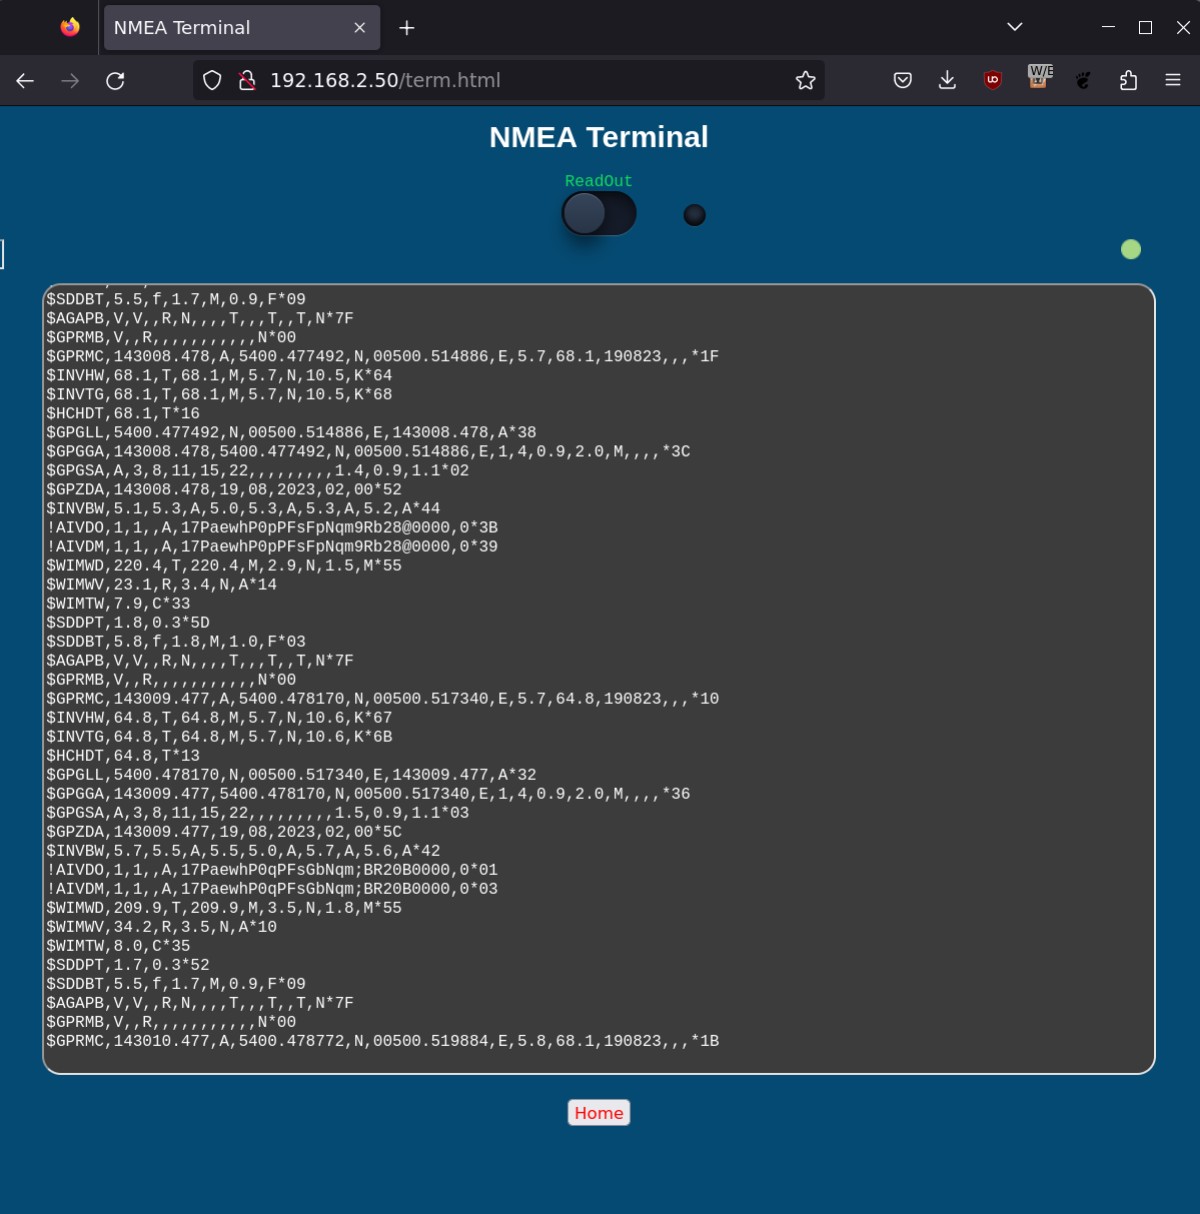Reload the current page
The height and width of the screenshot is (1214, 1200).
[x=115, y=81]
